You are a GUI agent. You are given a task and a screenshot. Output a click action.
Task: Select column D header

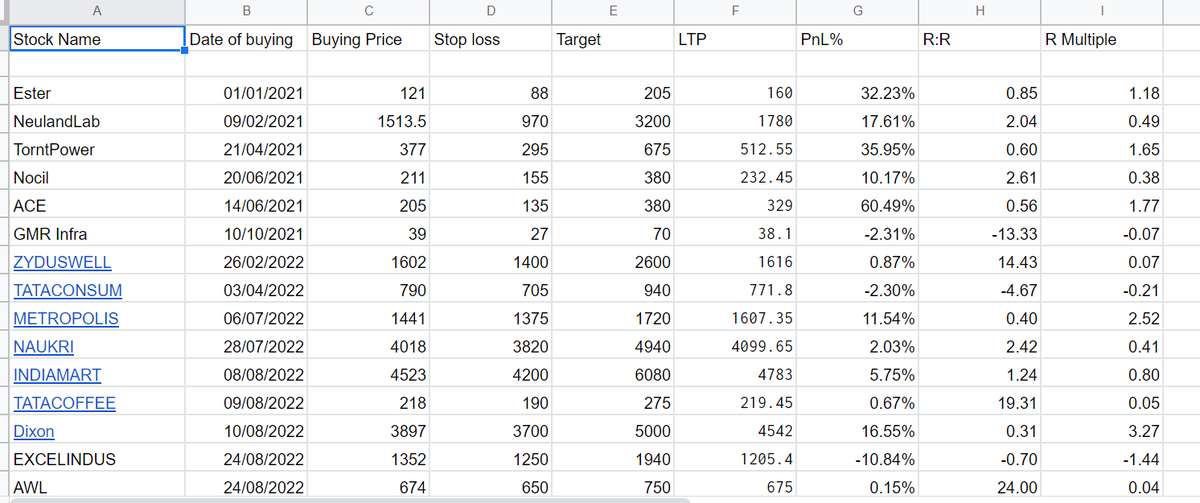click(490, 12)
